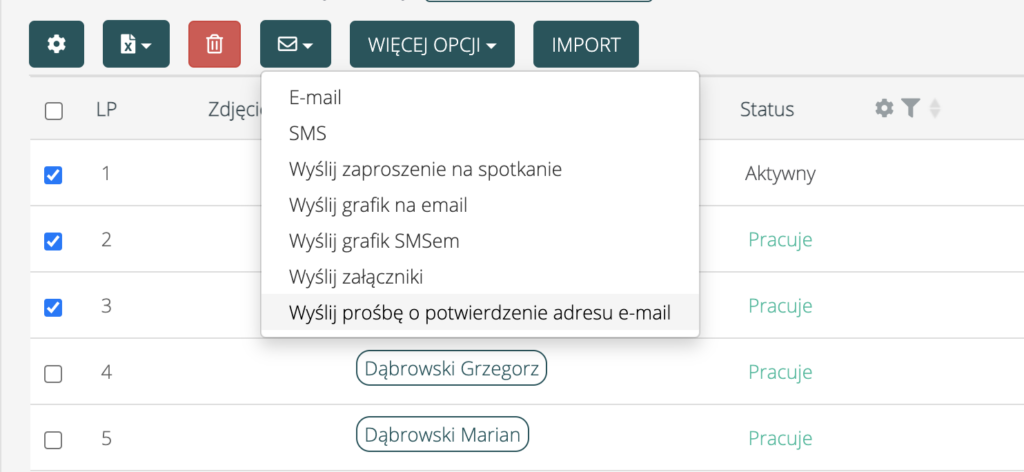Toggle the select-all header checkbox
This screenshot has width=1024, height=472.
click(x=54, y=111)
